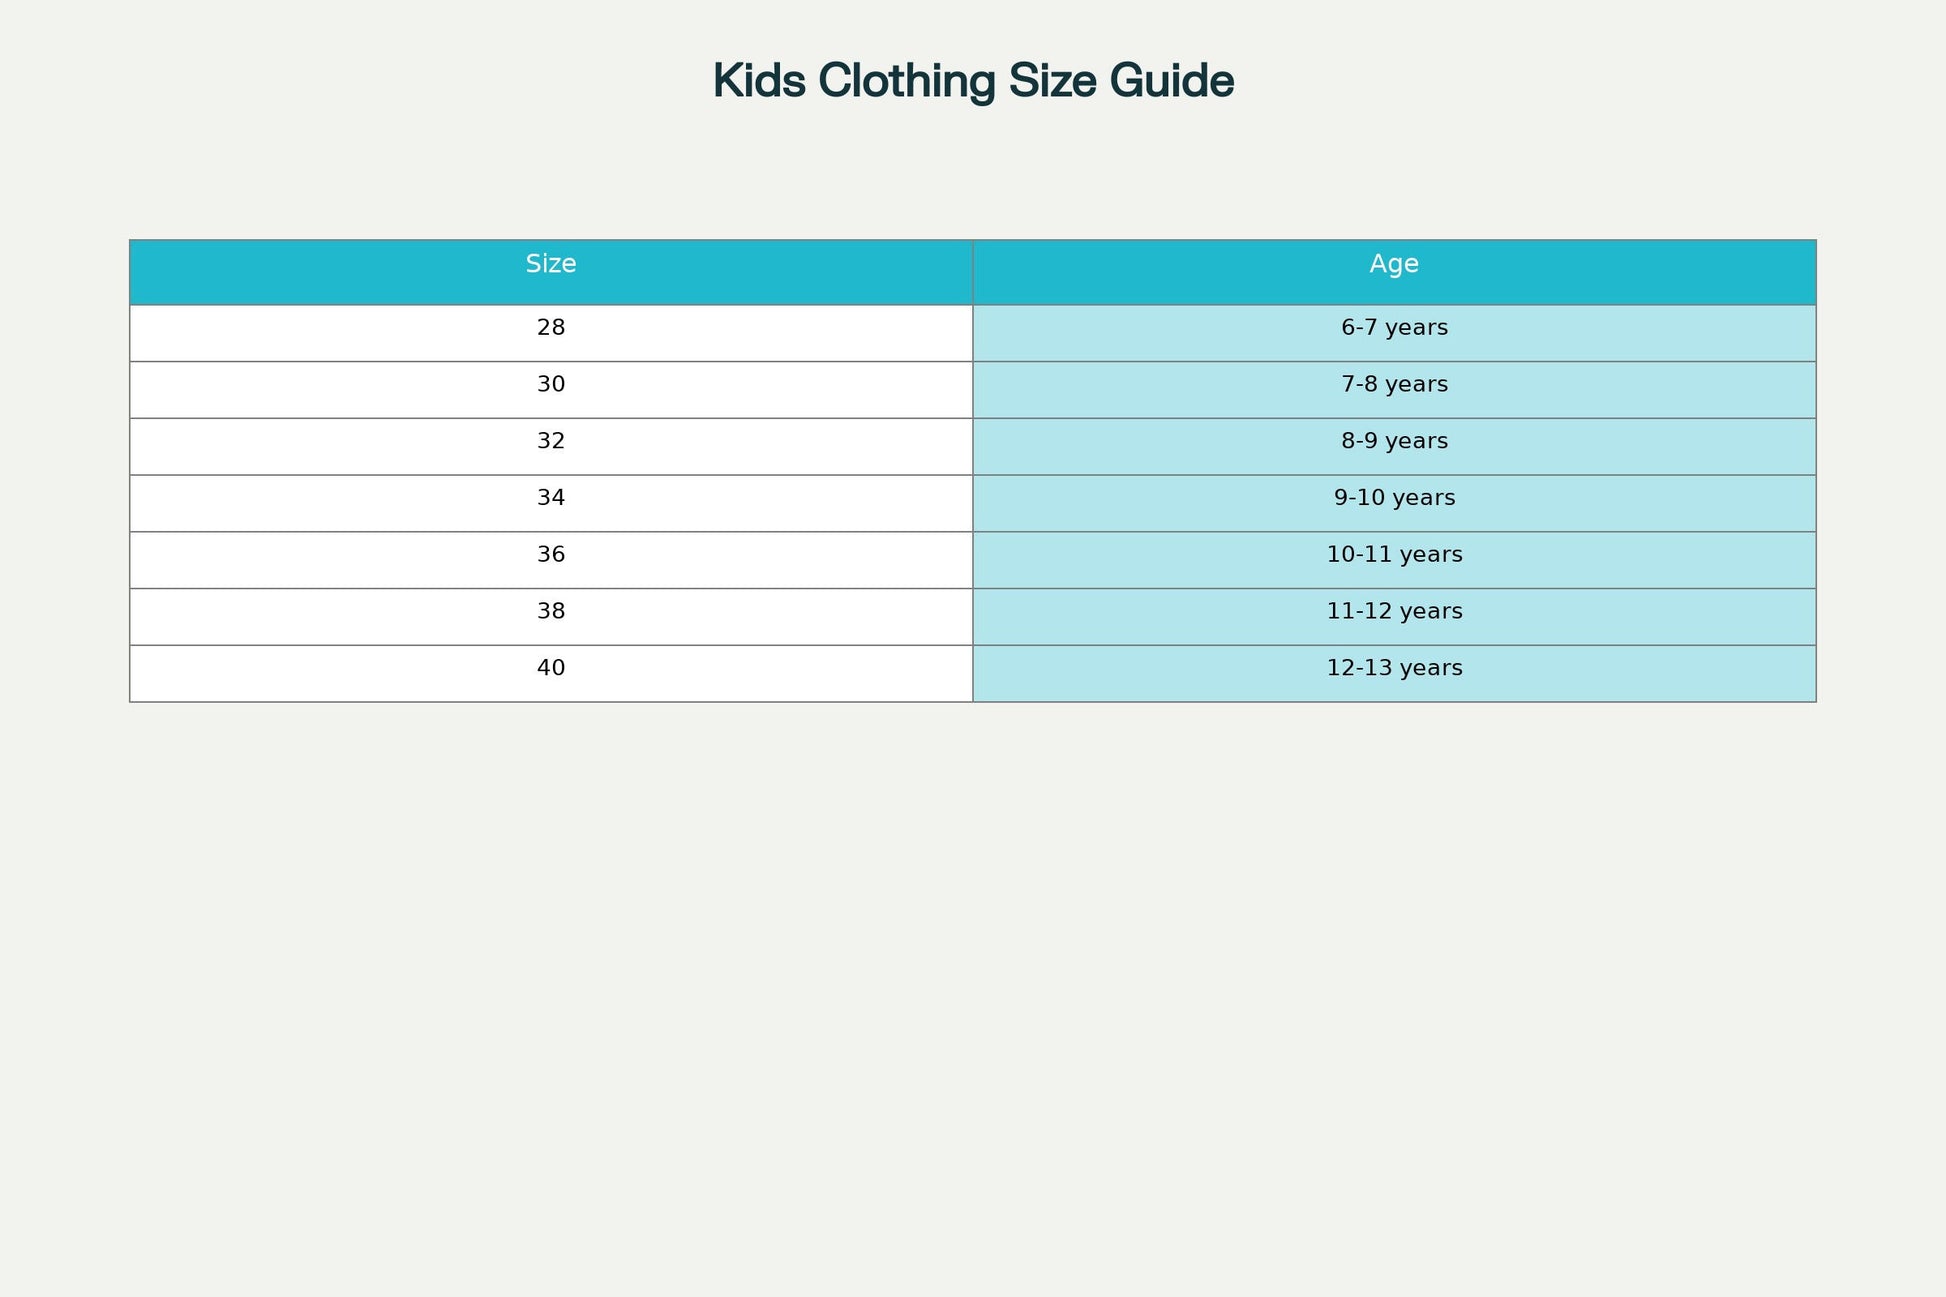Click the "9-10 years" age cell
Image resolution: width=1946 pixels, height=1297 pixels.
coord(1394,498)
